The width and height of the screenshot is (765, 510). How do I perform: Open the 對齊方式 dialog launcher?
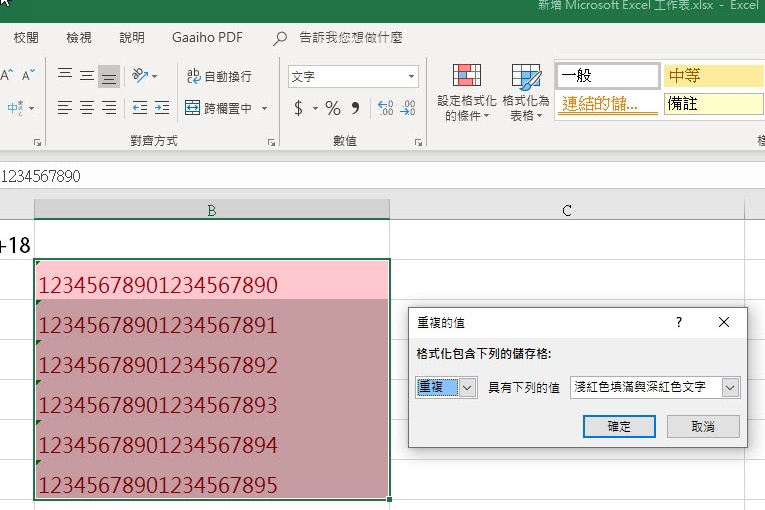click(x=271, y=143)
